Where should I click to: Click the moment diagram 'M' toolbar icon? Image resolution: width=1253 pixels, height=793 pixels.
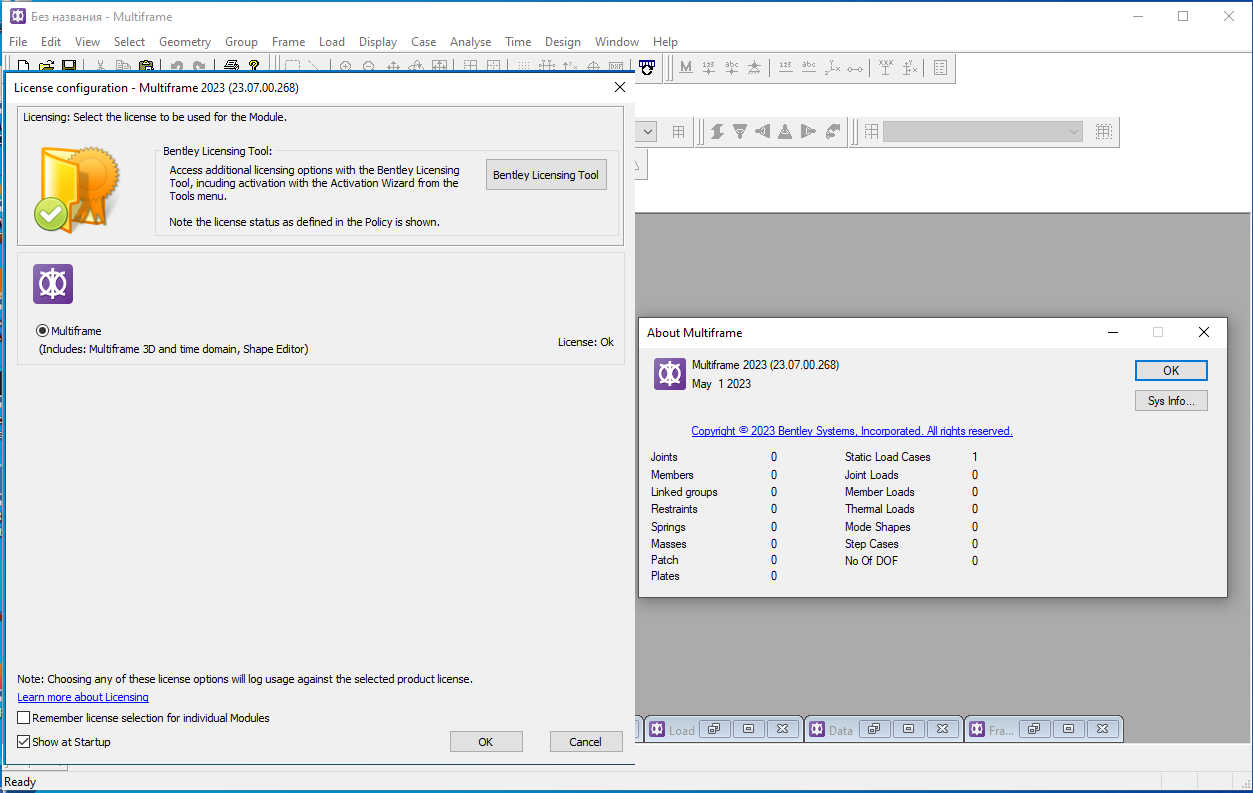coord(685,67)
